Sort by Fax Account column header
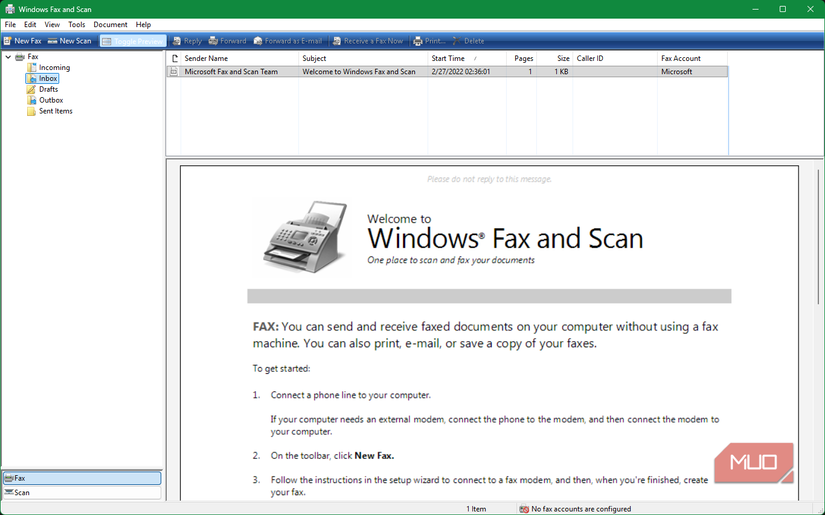825x515 pixels. 692,58
